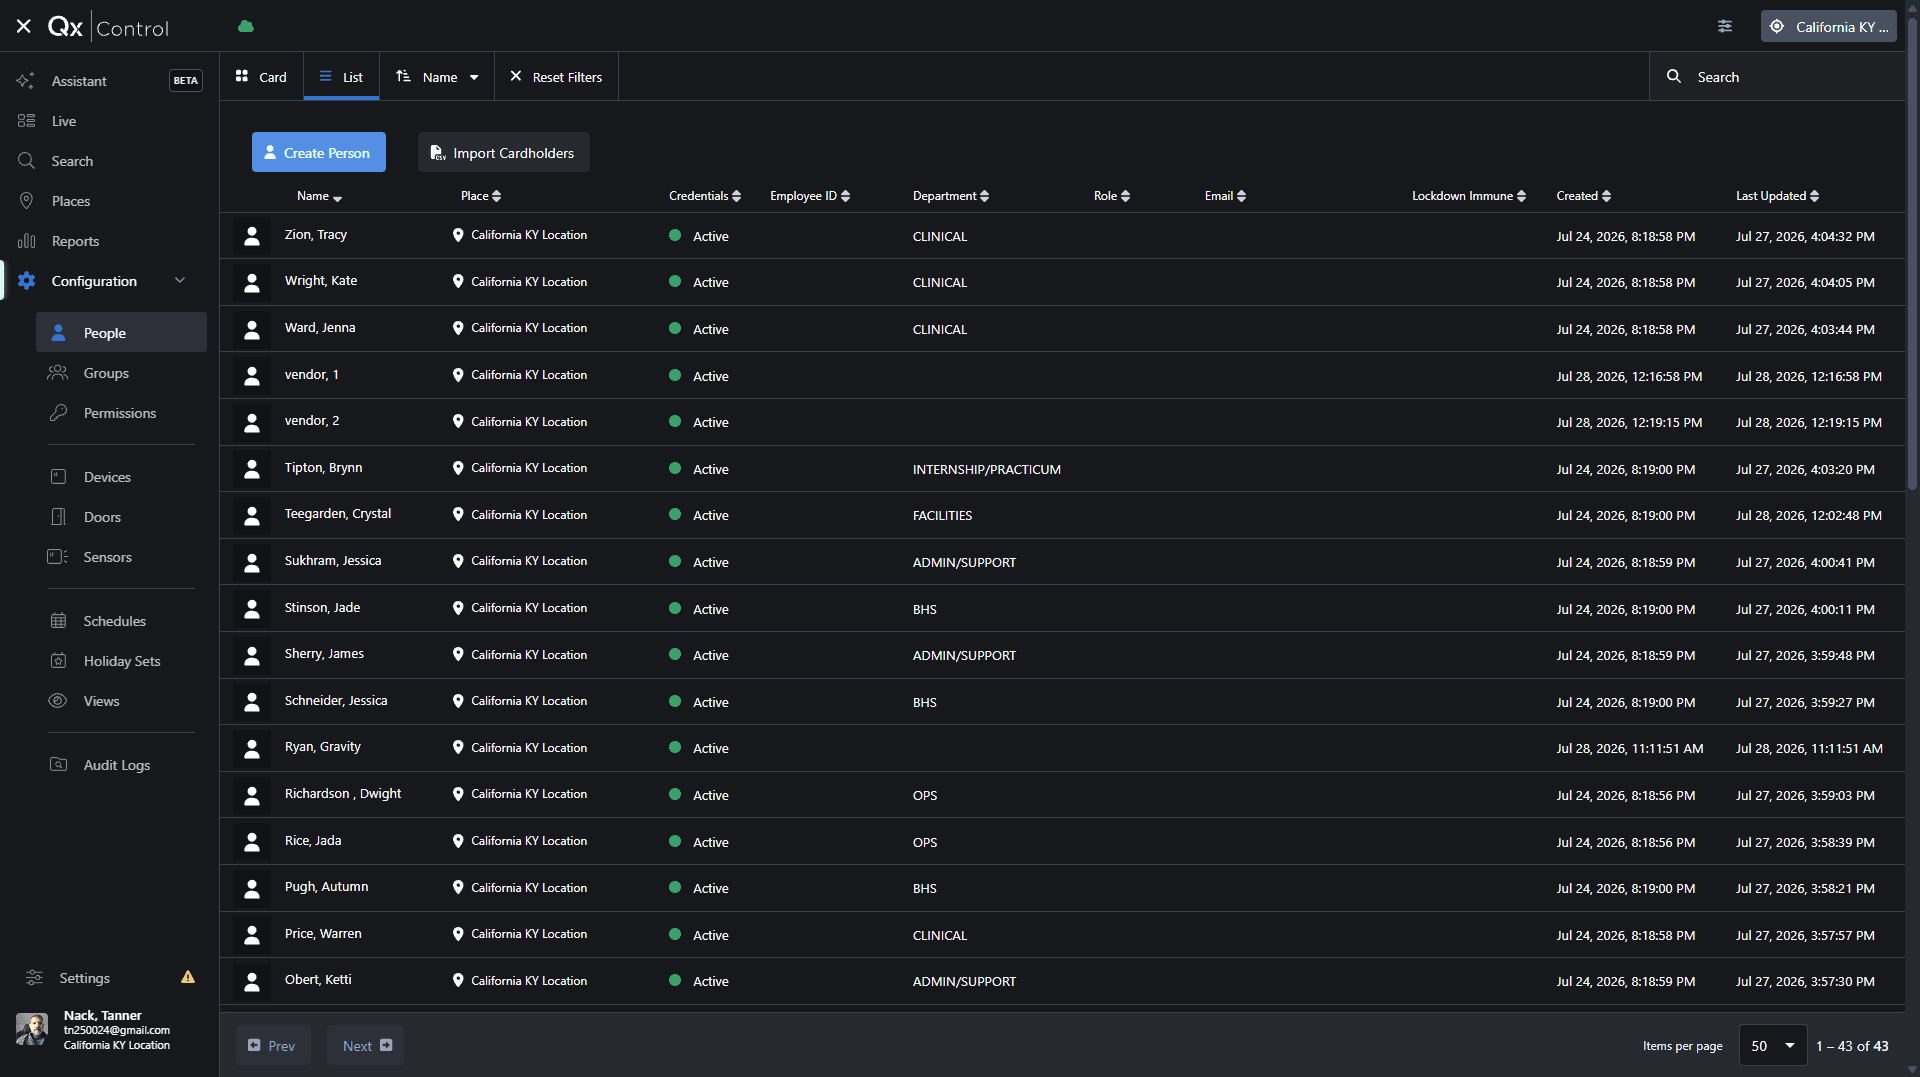
Task: Close the sidebar with the X icon
Action: tap(24, 26)
